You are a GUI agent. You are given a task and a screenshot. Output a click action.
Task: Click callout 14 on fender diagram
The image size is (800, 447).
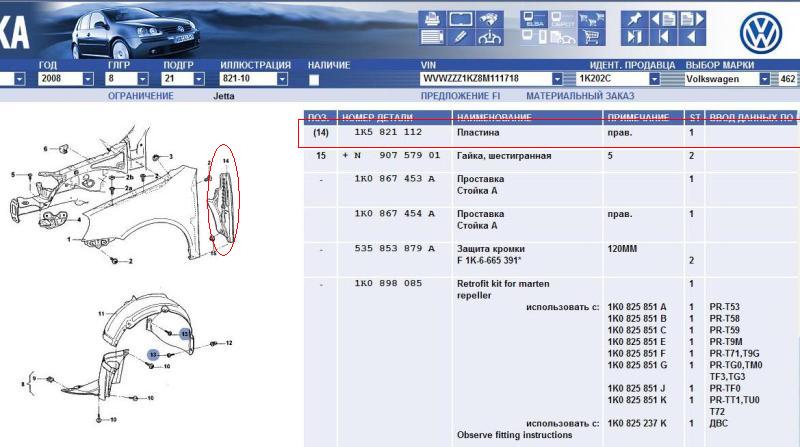click(226, 161)
